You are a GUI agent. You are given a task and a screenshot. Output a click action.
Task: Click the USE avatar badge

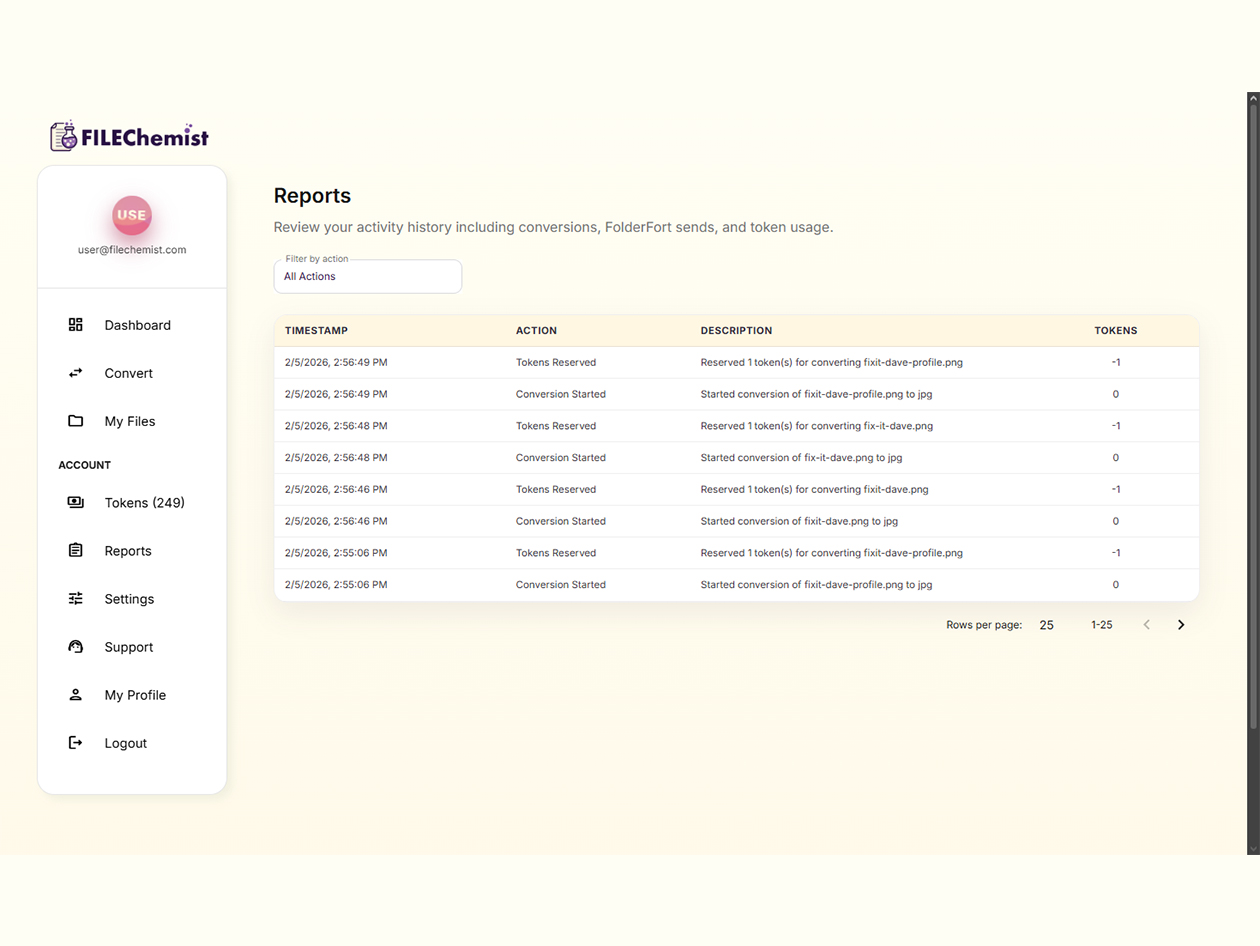pyautogui.click(x=131, y=215)
